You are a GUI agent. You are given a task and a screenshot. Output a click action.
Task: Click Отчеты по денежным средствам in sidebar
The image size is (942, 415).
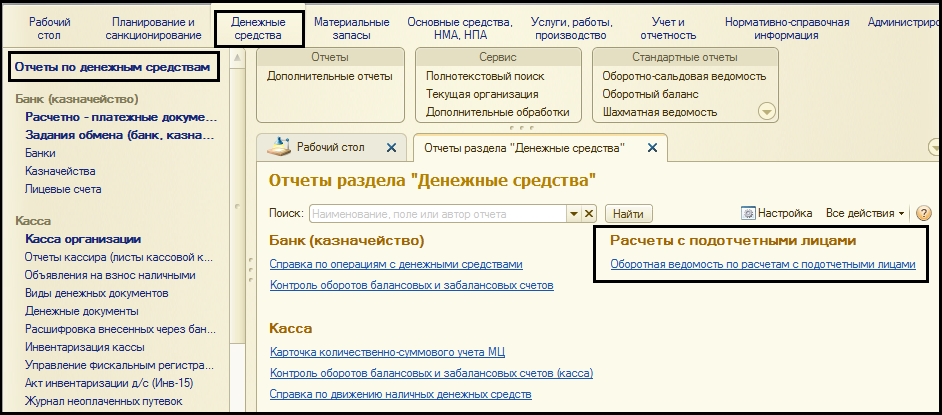click(112, 67)
